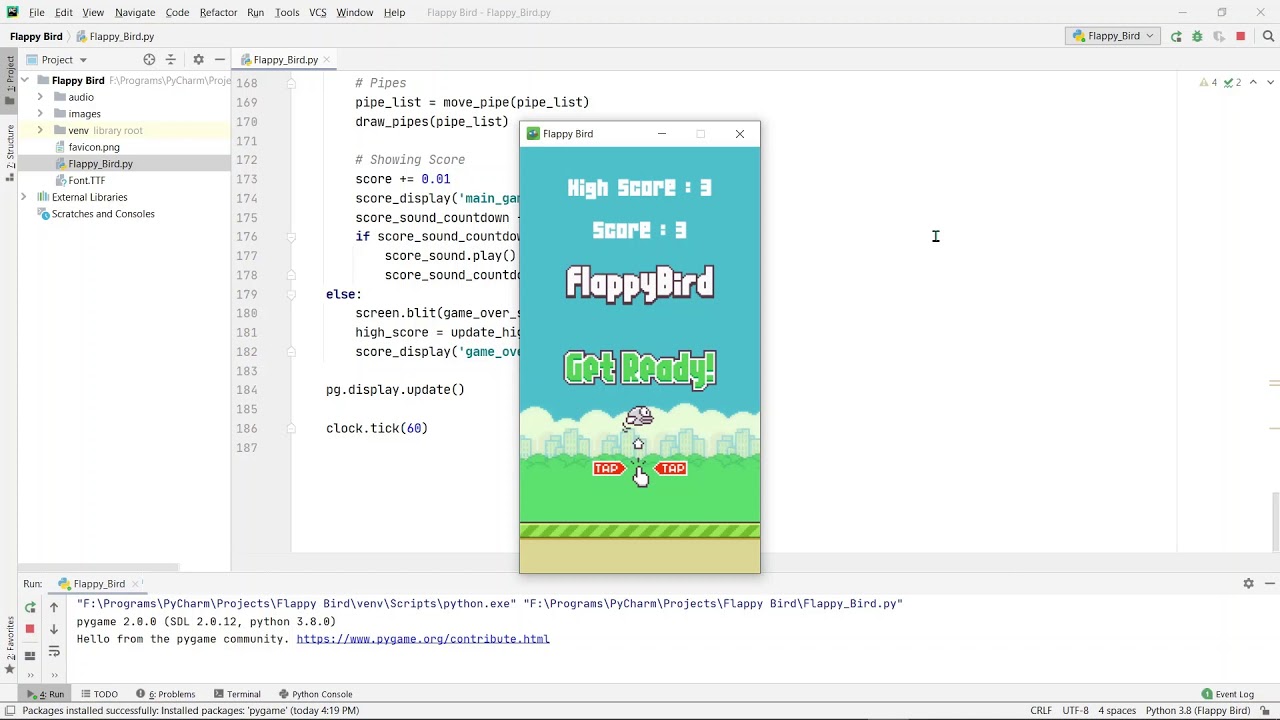Select Flappy_Bird.py in project tree
1280x720 pixels.
[x=100, y=164]
